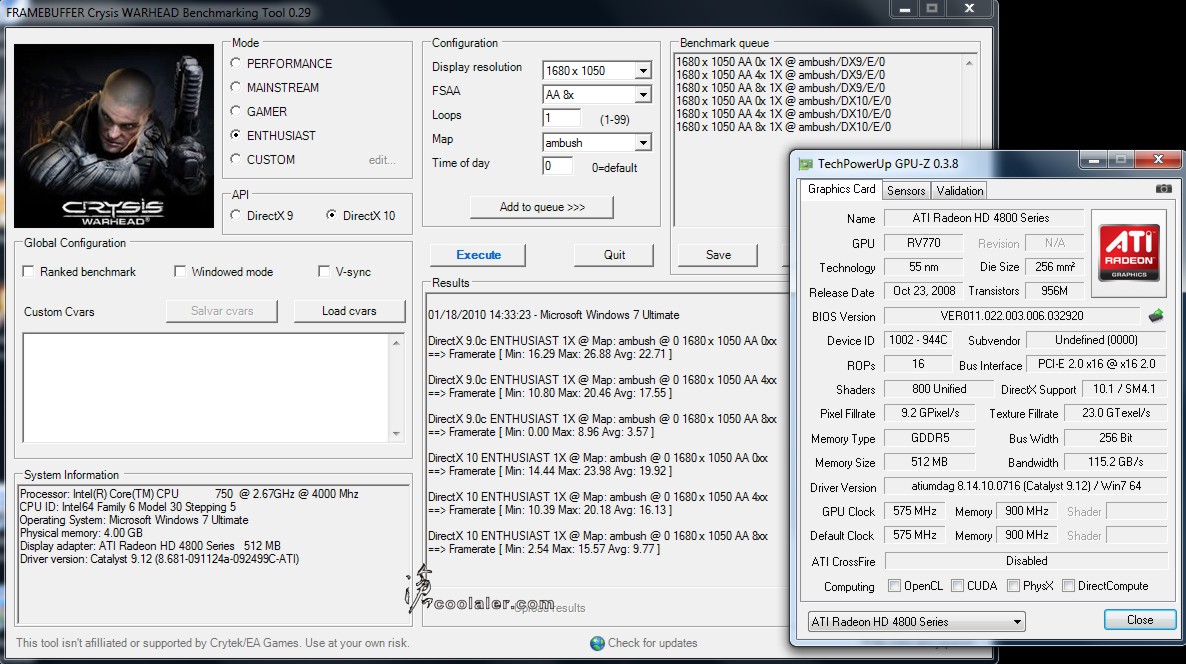Viewport: 1186px width, 664px height.
Task: Choose the DirectX 10 API option
Action: [331, 216]
